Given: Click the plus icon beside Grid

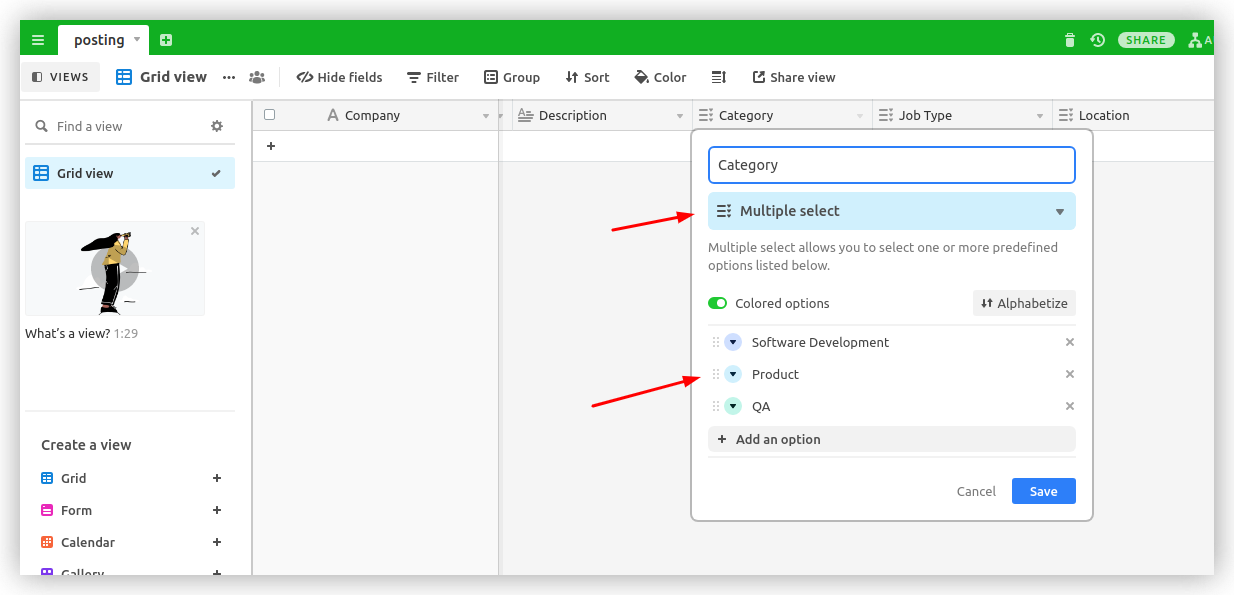Looking at the screenshot, I should pyautogui.click(x=217, y=478).
